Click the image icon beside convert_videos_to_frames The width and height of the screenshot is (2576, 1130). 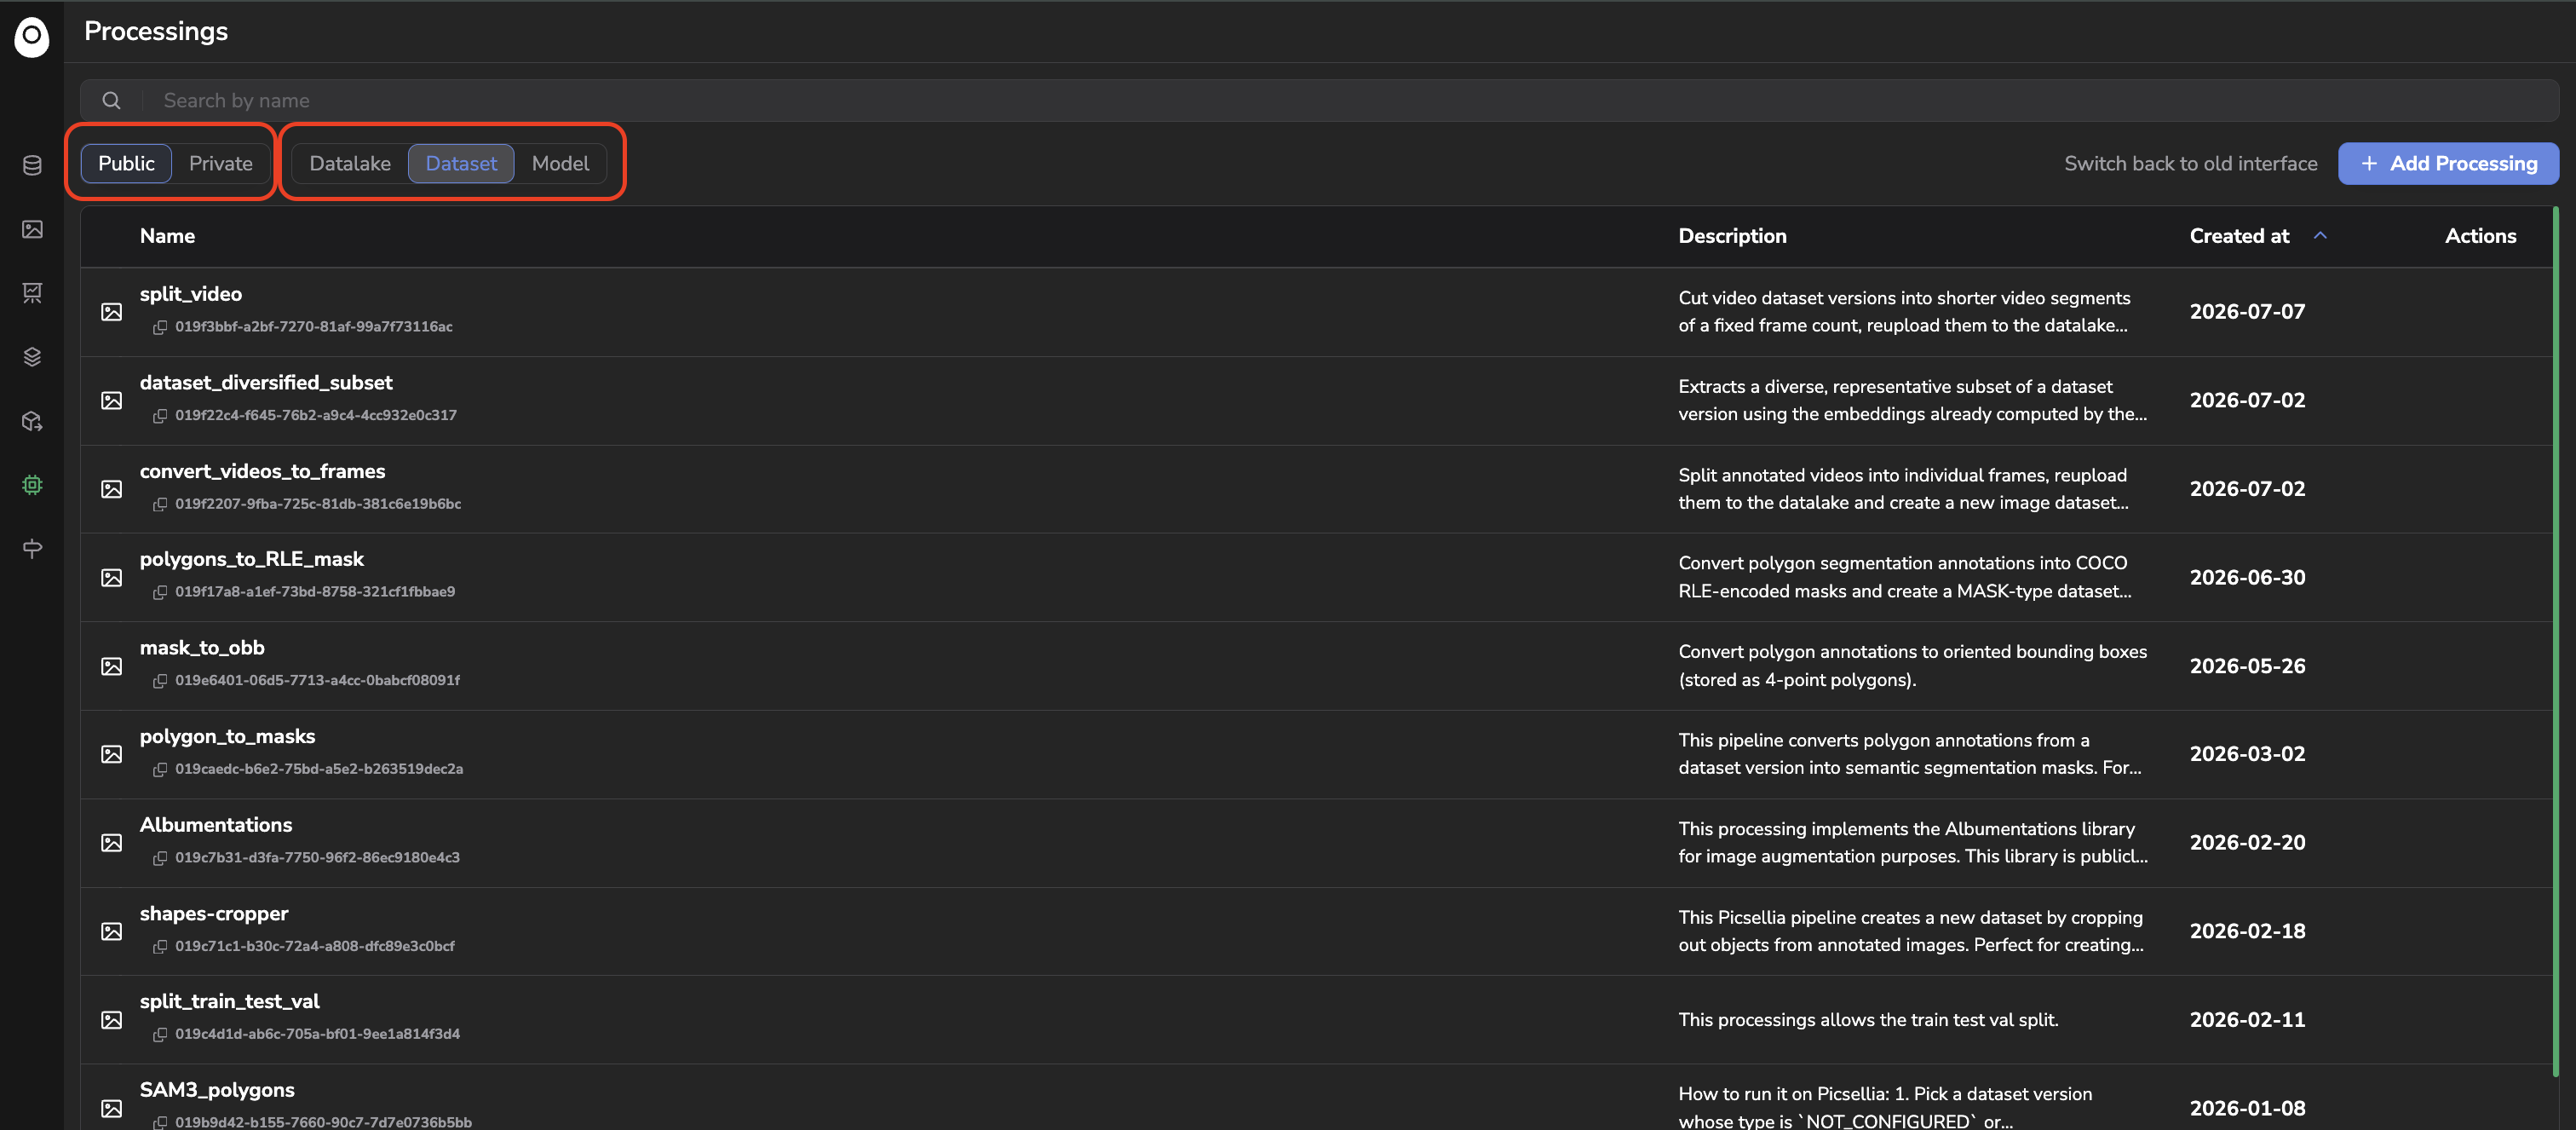112,489
